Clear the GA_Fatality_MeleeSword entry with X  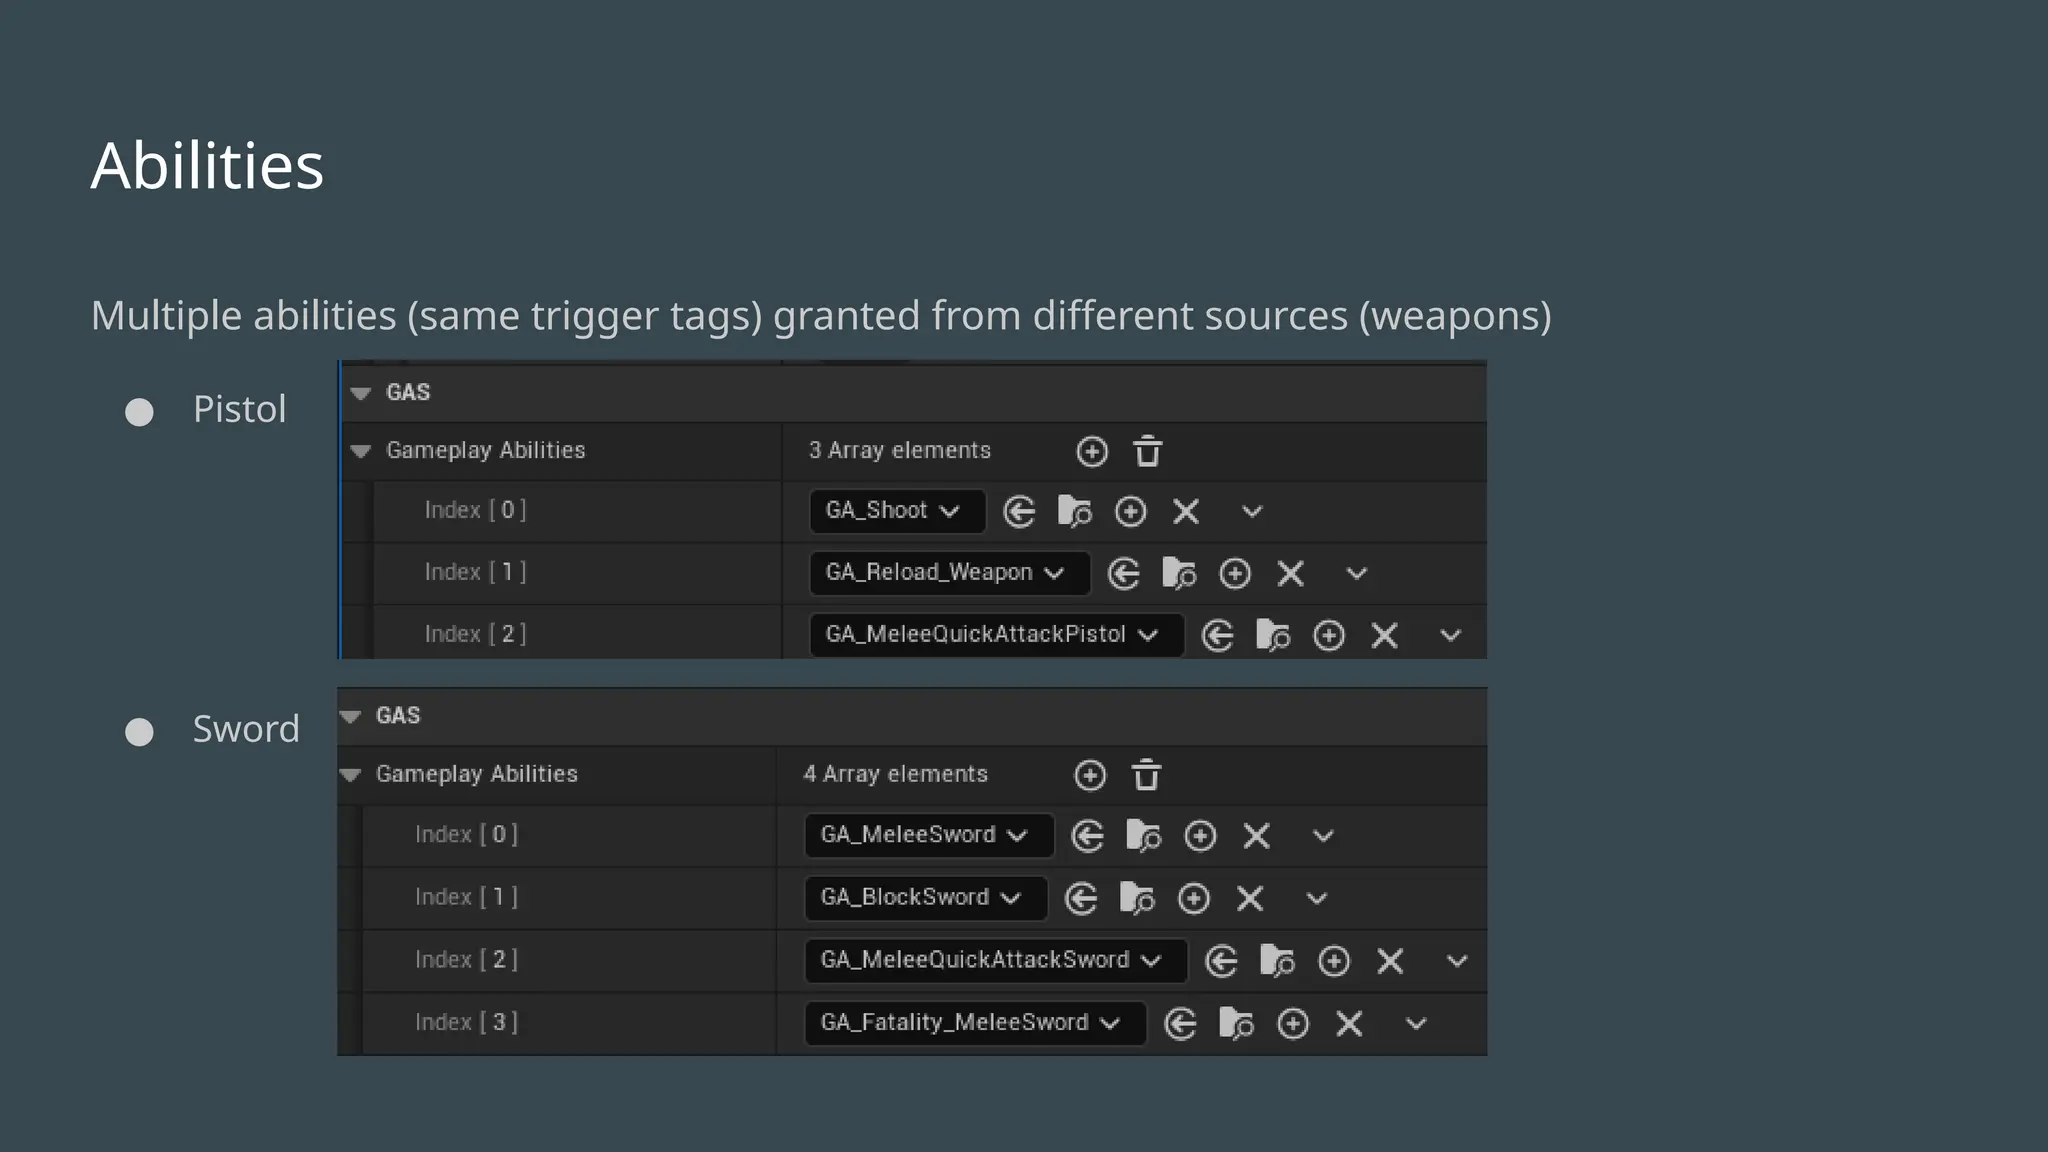(1350, 1024)
